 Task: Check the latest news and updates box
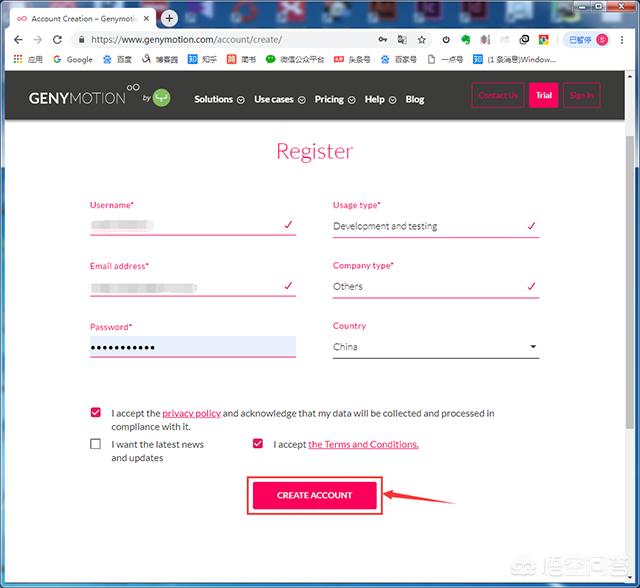point(96,444)
